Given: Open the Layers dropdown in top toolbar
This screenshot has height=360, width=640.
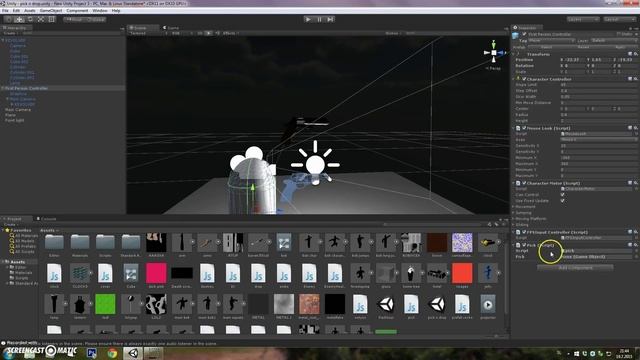Looking at the screenshot, I should coord(582,19).
